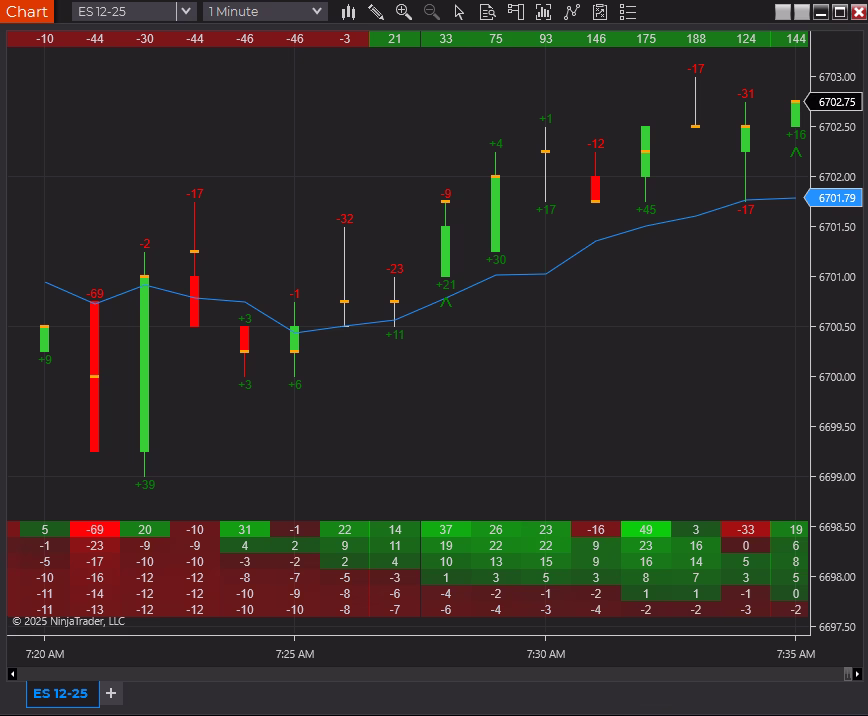Click the greyed-out zoom out magnifier
Screen dimensions: 868x716
click(x=432, y=12)
